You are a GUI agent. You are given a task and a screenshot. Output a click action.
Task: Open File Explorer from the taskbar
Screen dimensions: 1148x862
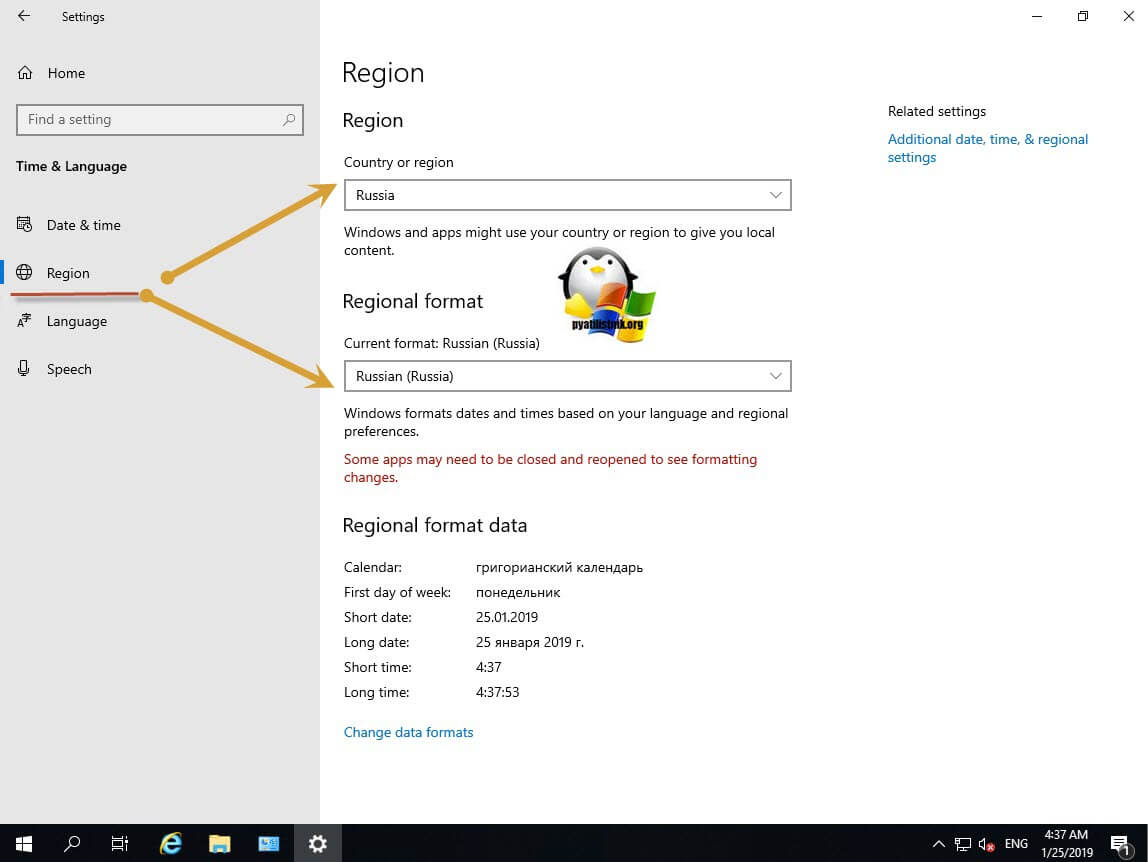pyautogui.click(x=220, y=843)
